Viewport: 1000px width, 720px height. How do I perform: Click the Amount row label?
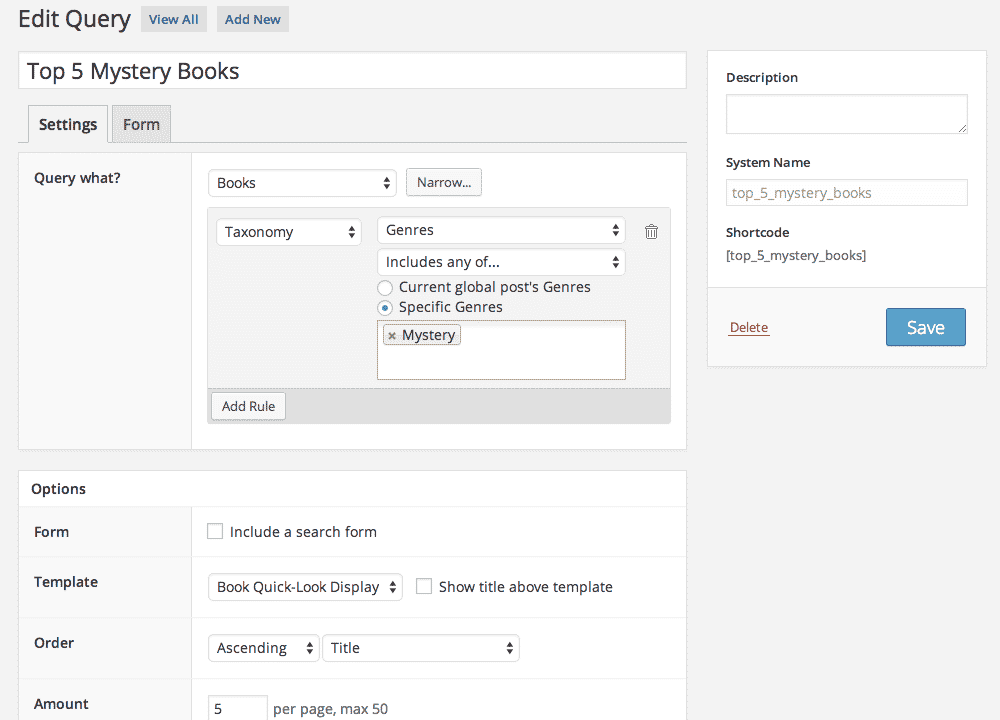point(61,704)
